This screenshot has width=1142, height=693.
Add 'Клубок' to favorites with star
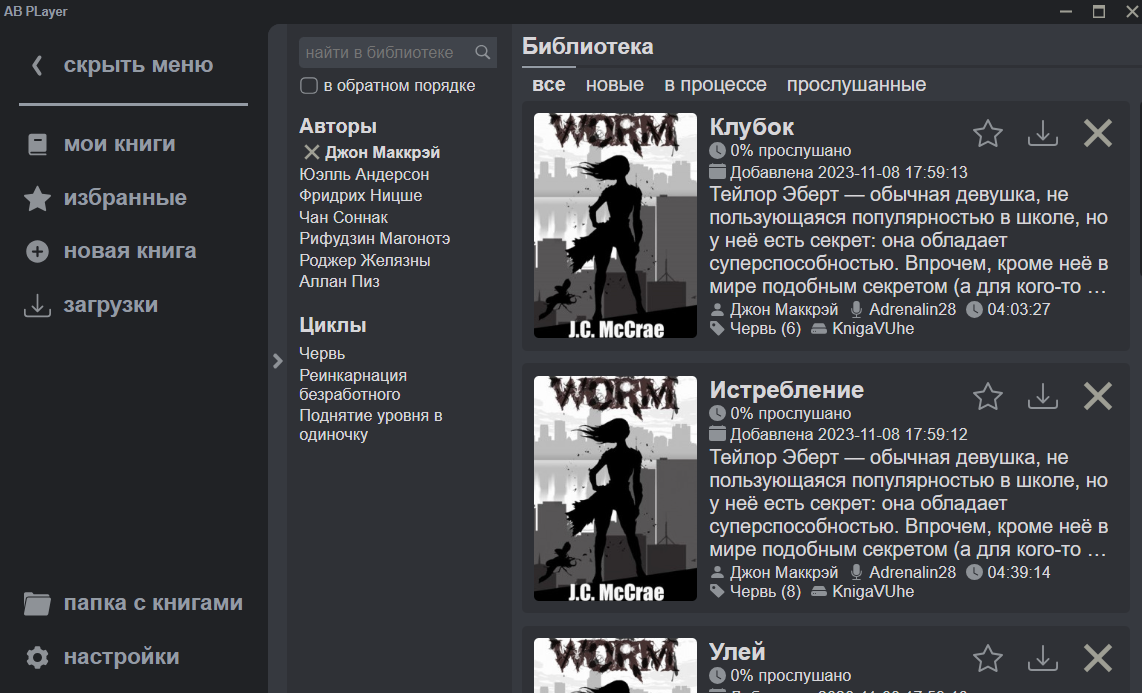click(x=988, y=133)
